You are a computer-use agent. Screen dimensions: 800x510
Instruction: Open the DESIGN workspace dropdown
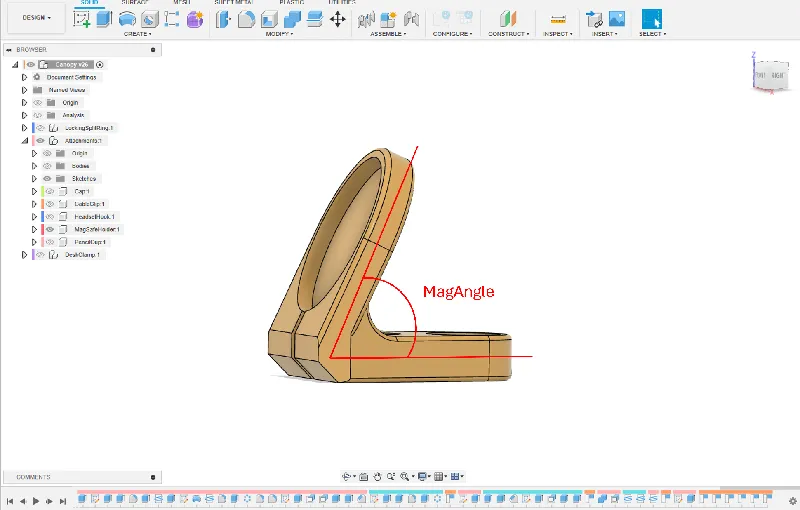coord(34,18)
